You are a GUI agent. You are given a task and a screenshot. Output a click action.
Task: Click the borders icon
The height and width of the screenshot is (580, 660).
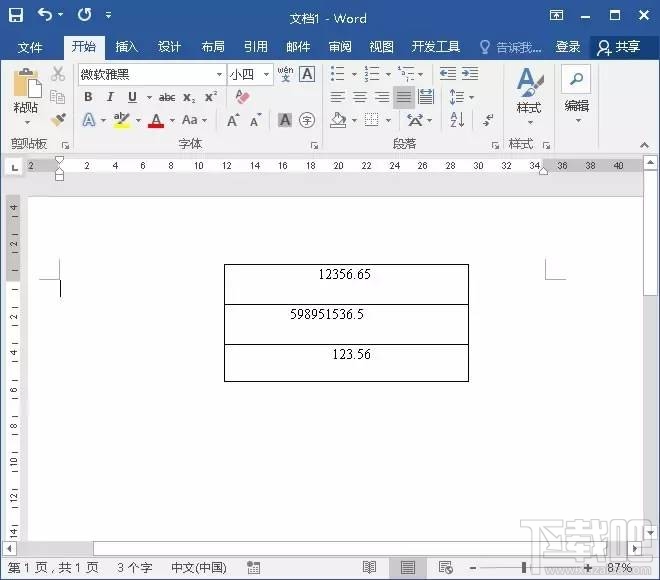371,120
